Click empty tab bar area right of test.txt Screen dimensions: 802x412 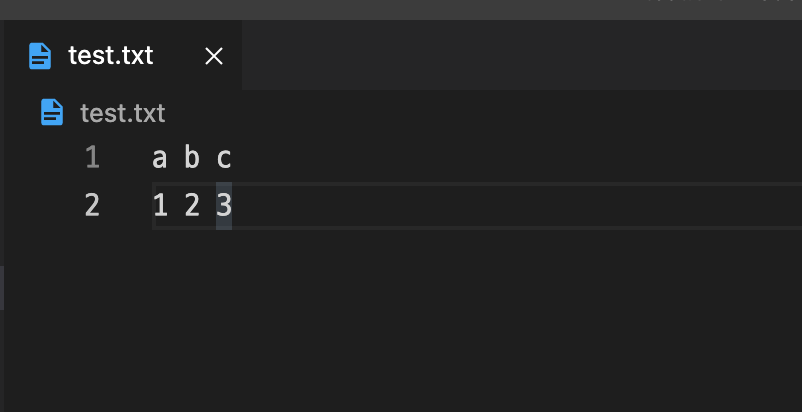tap(520, 56)
